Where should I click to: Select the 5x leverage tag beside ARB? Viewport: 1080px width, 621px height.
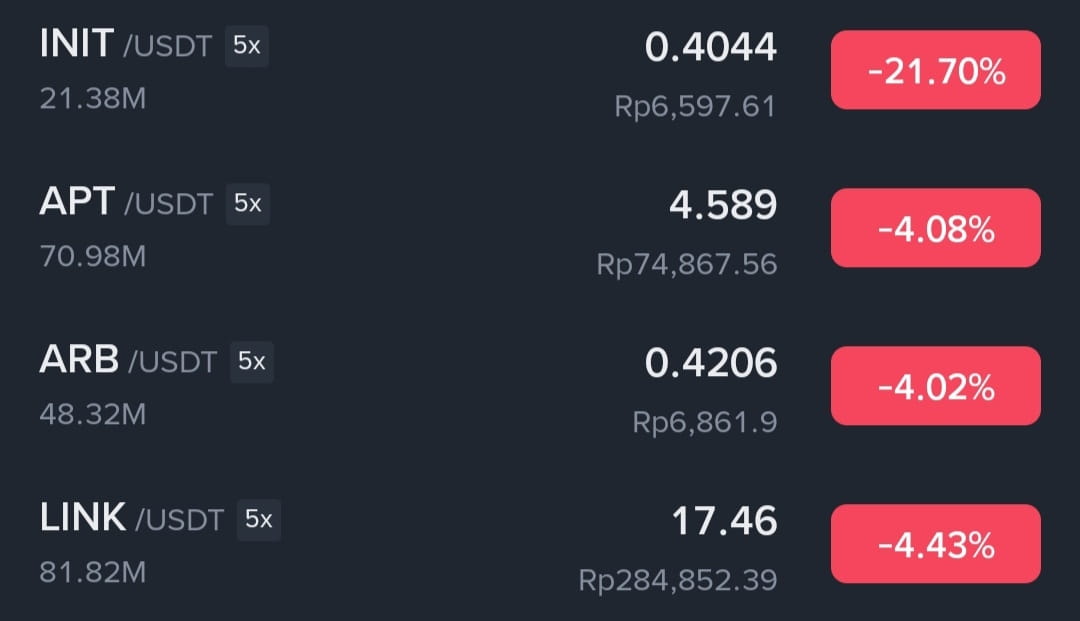251,361
